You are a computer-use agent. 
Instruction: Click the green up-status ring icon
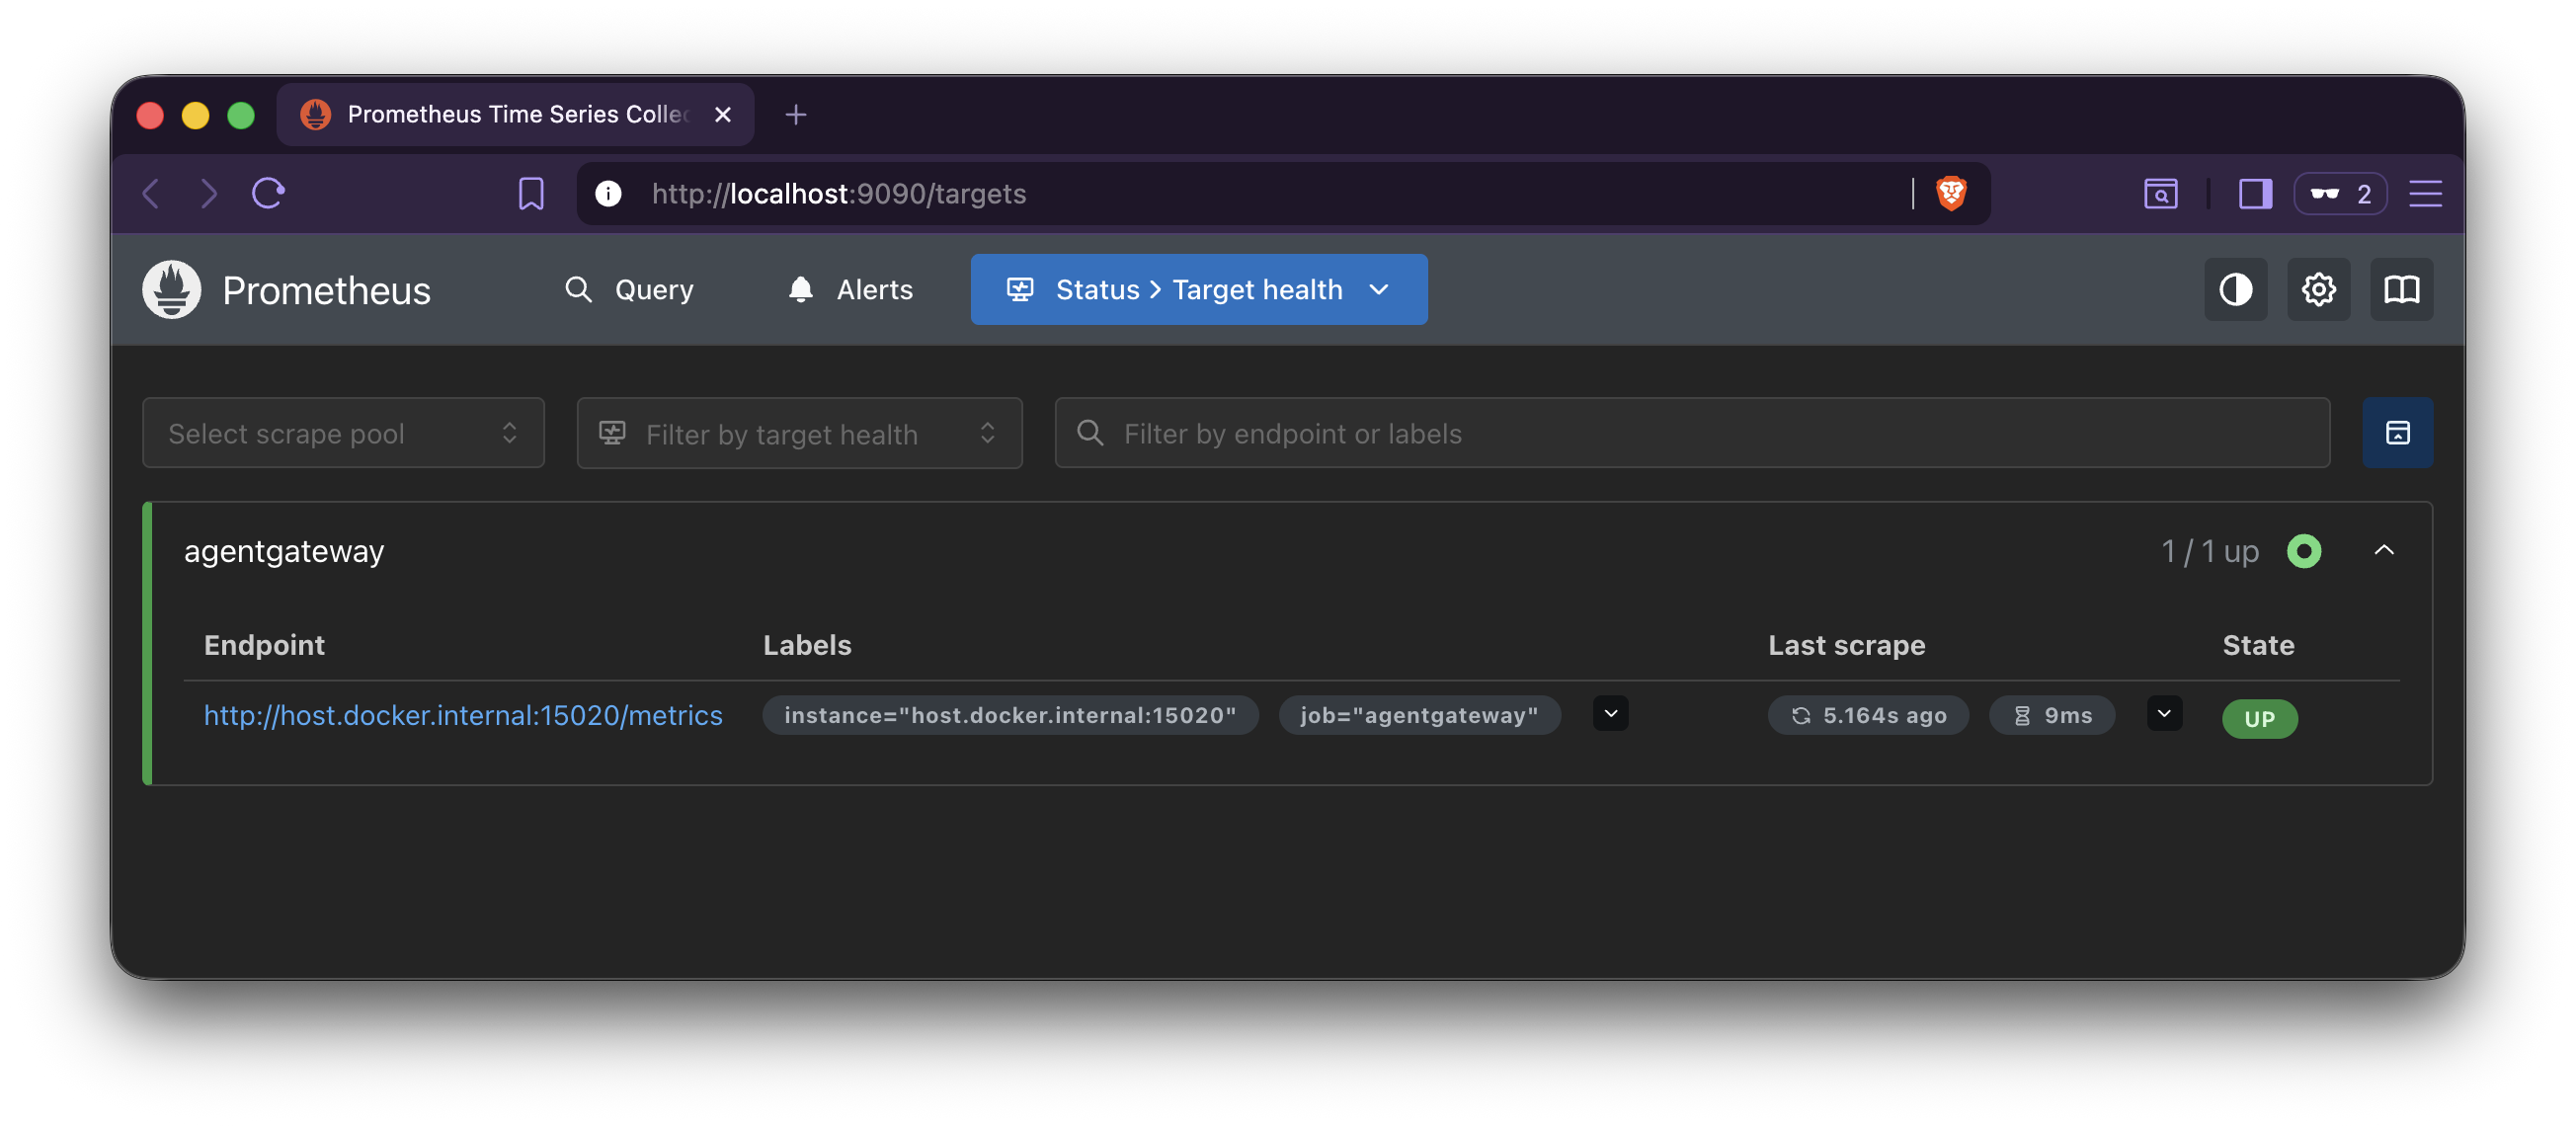(x=2303, y=551)
